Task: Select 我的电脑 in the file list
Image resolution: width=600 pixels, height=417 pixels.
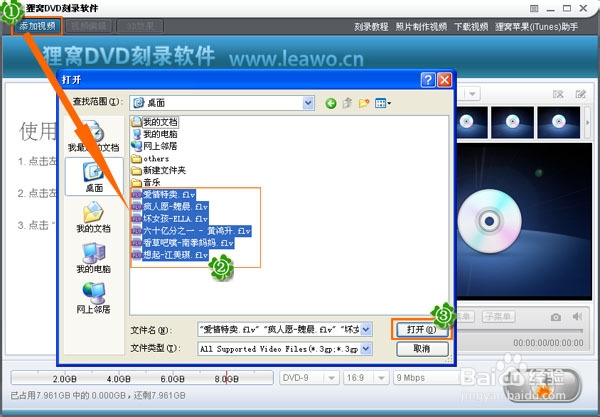Action: coord(155,134)
